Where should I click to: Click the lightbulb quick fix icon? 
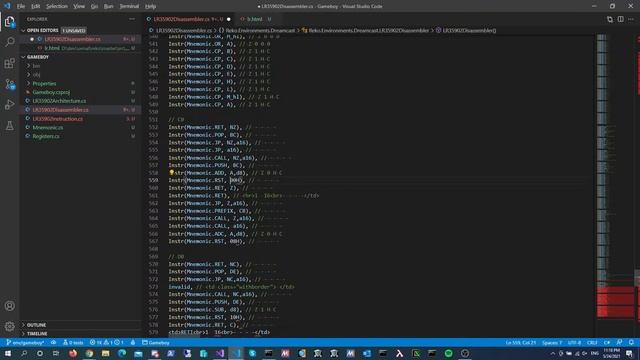(x=171, y=173)
